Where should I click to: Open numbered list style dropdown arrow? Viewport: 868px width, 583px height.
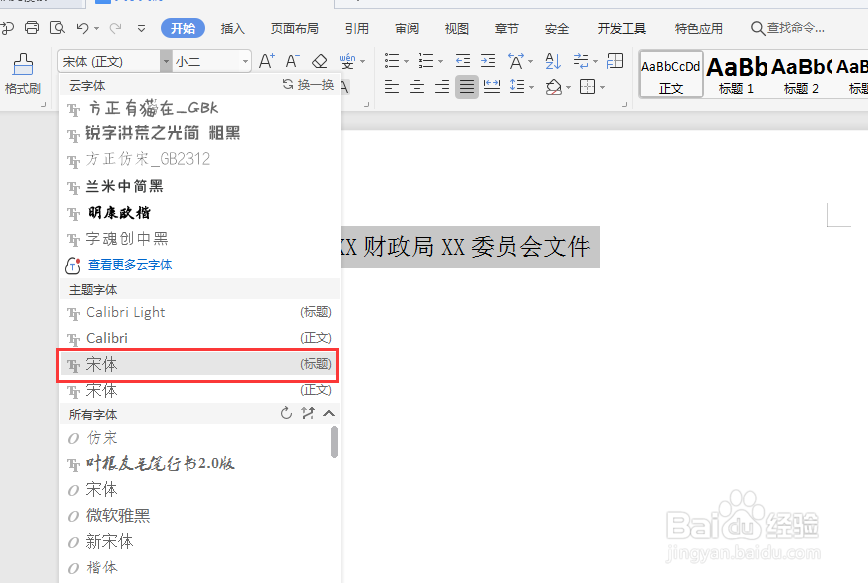coord(440,61)
